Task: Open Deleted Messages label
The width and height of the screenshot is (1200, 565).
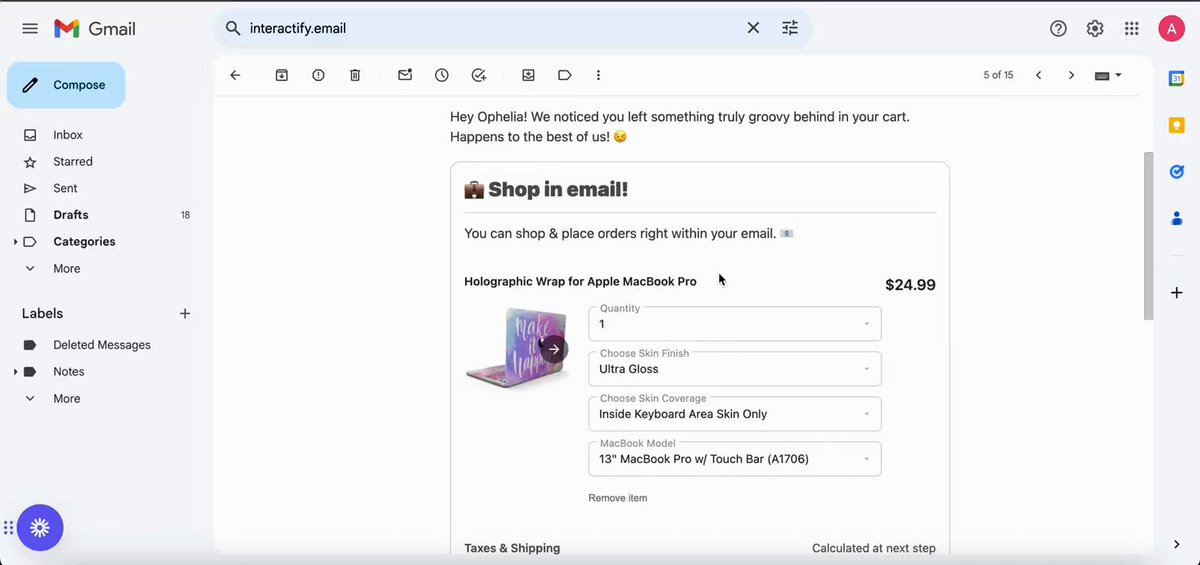Action: pyautogui.click(x=102, y=345)
